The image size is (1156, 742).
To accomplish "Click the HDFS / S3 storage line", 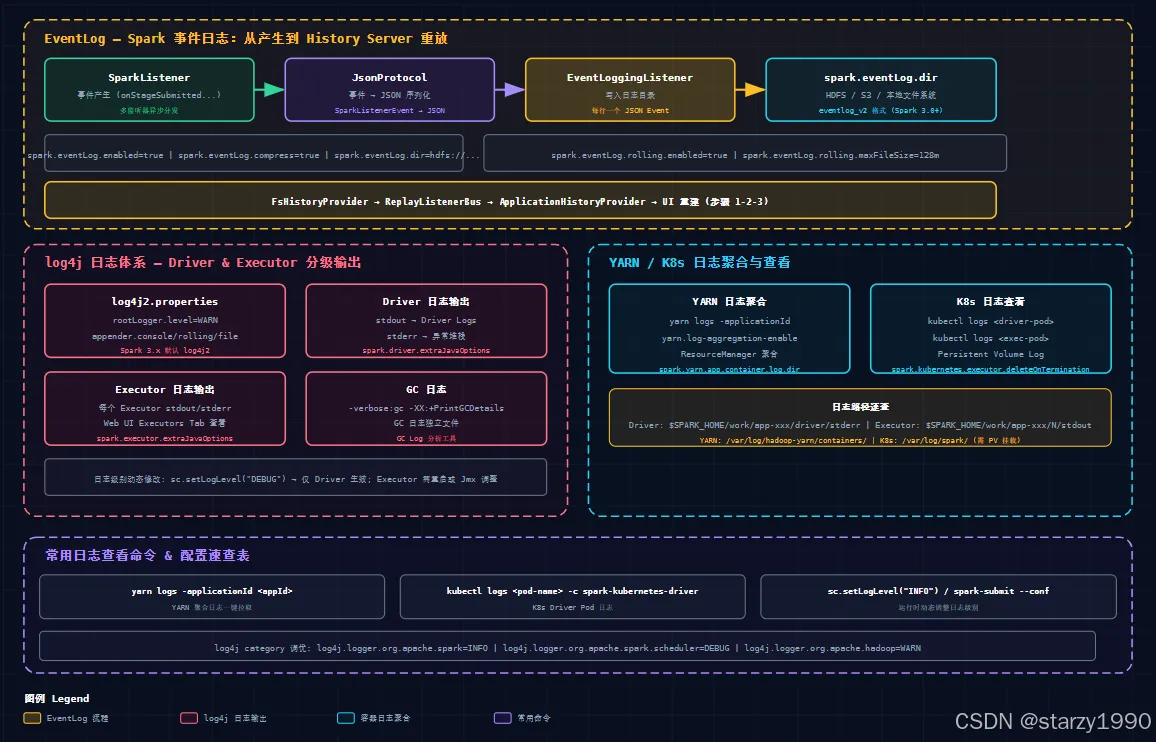I will (881, 95).
